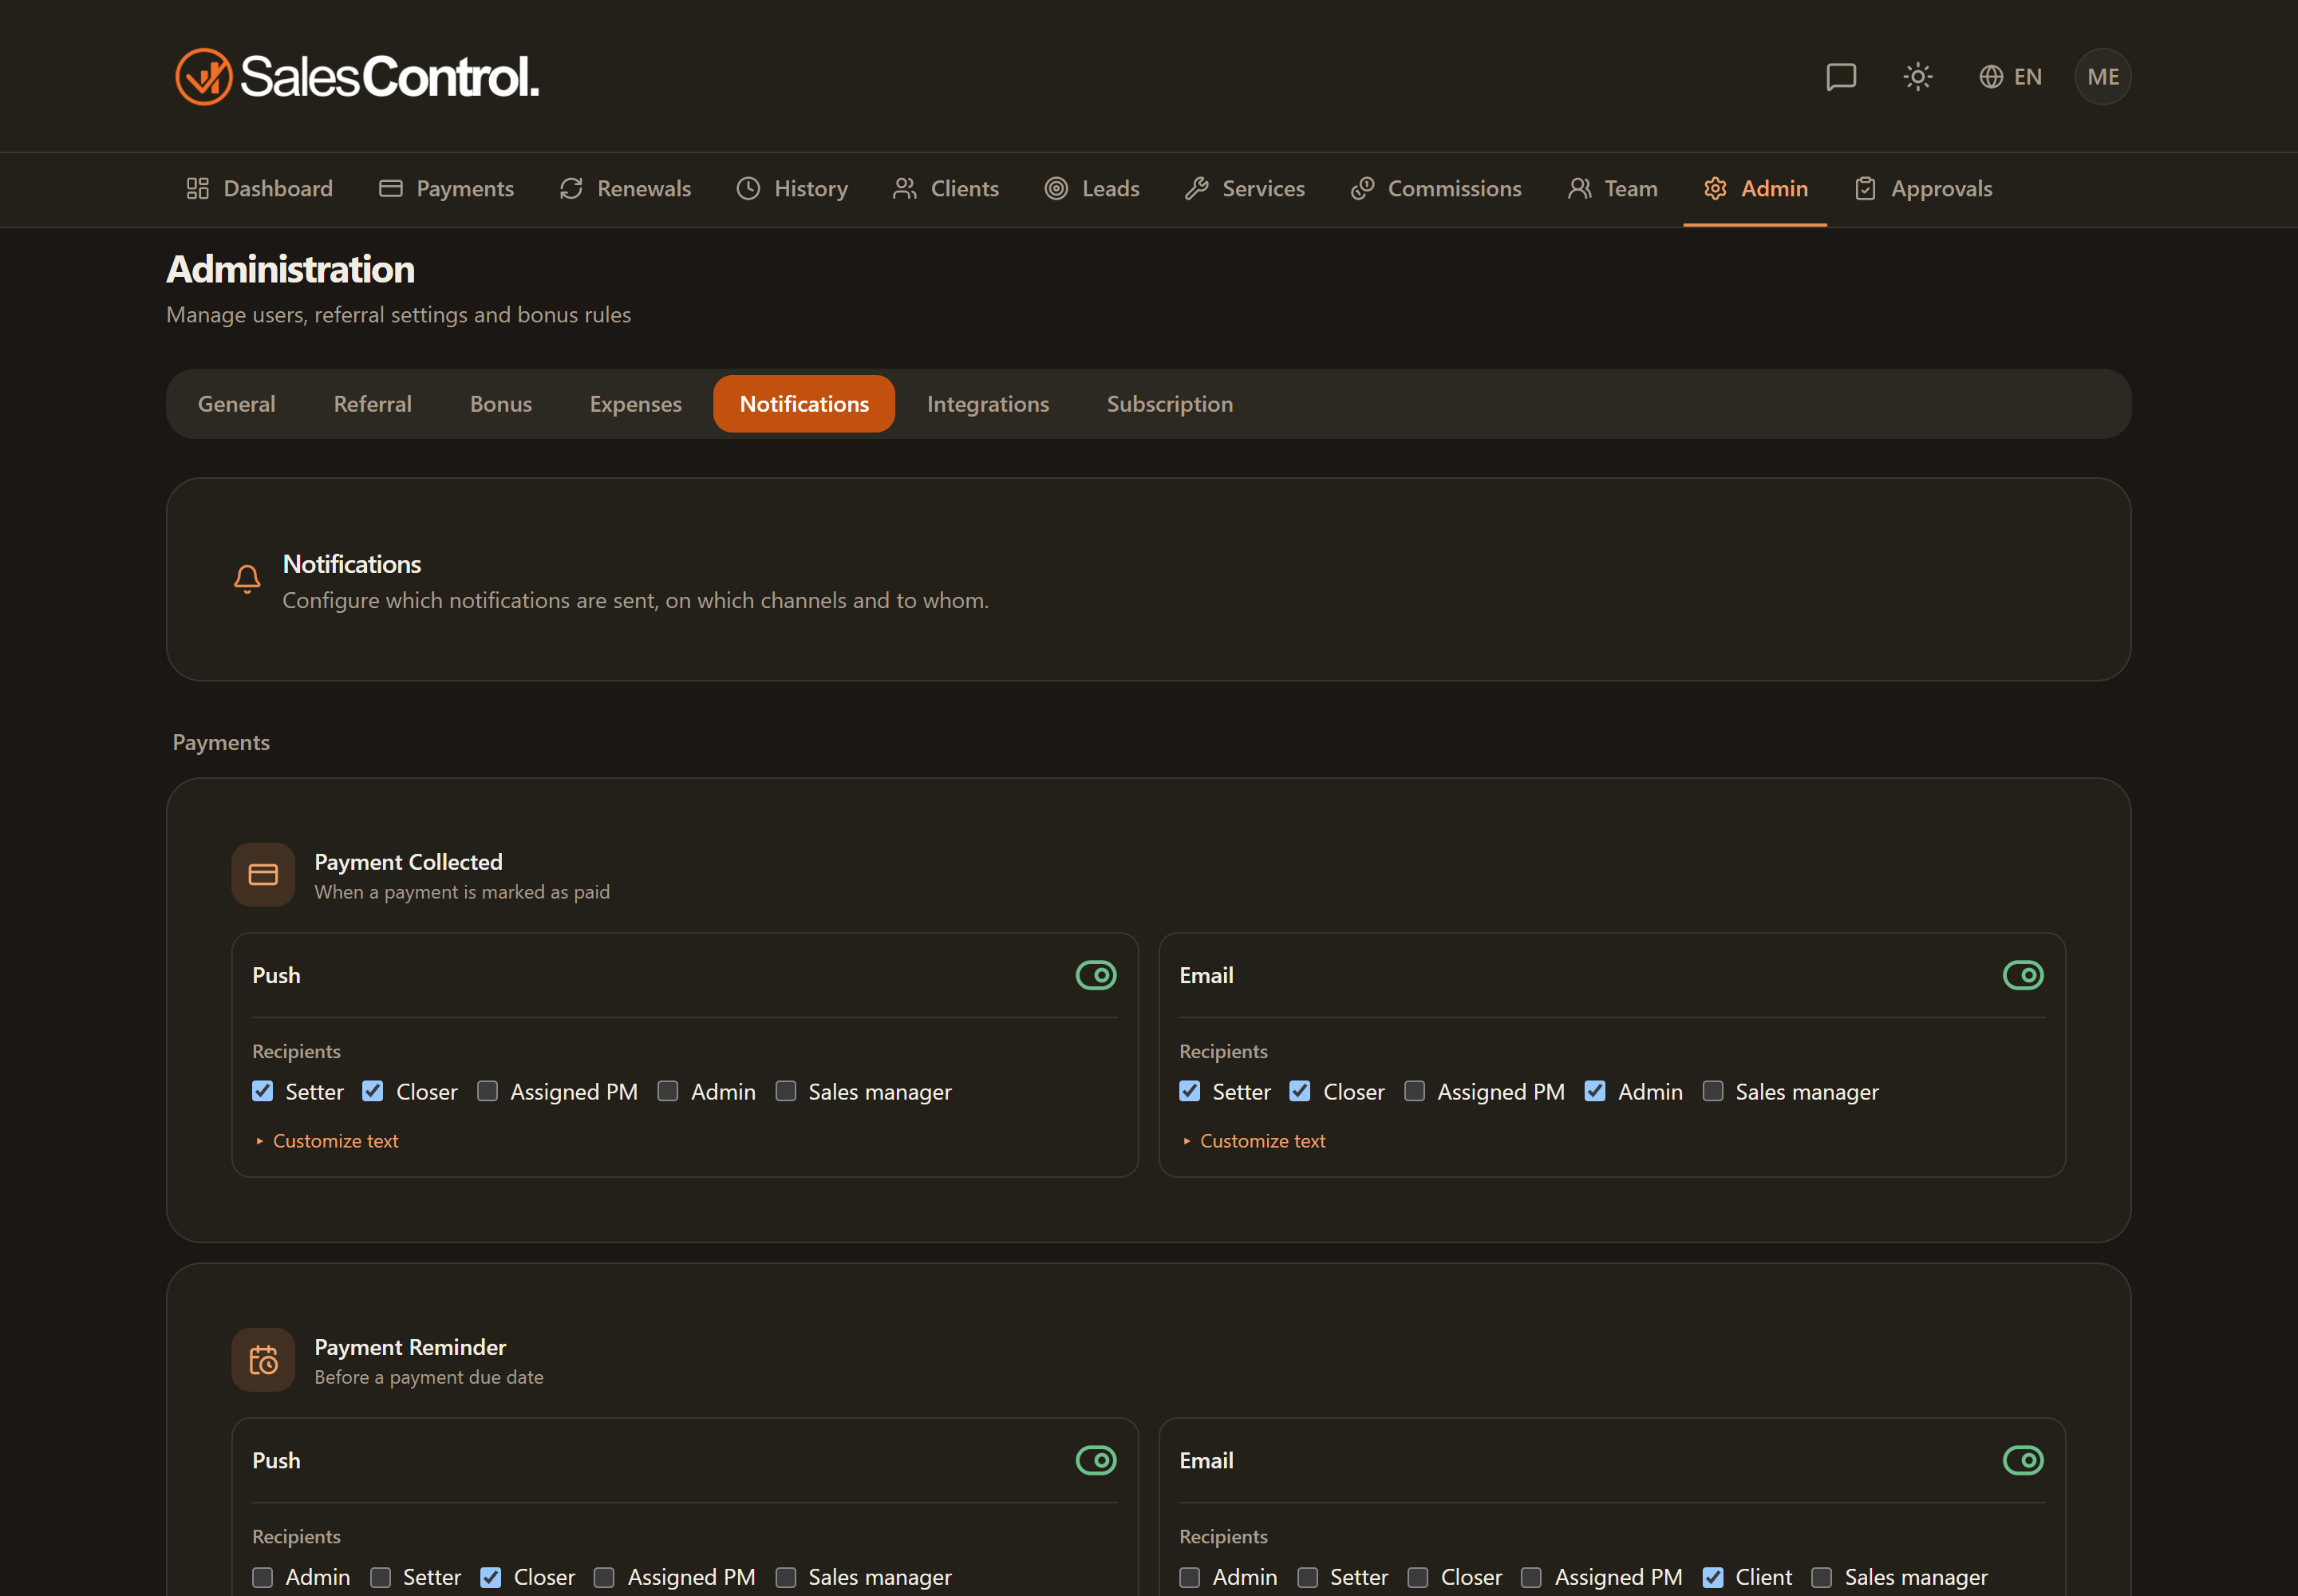
Task: Click the Payment Collected card icon
Action: (x=263, y=875)
